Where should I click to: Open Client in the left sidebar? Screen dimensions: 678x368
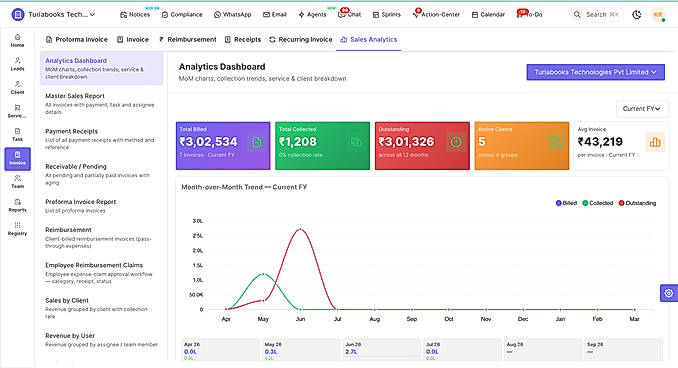pos(17,88)
